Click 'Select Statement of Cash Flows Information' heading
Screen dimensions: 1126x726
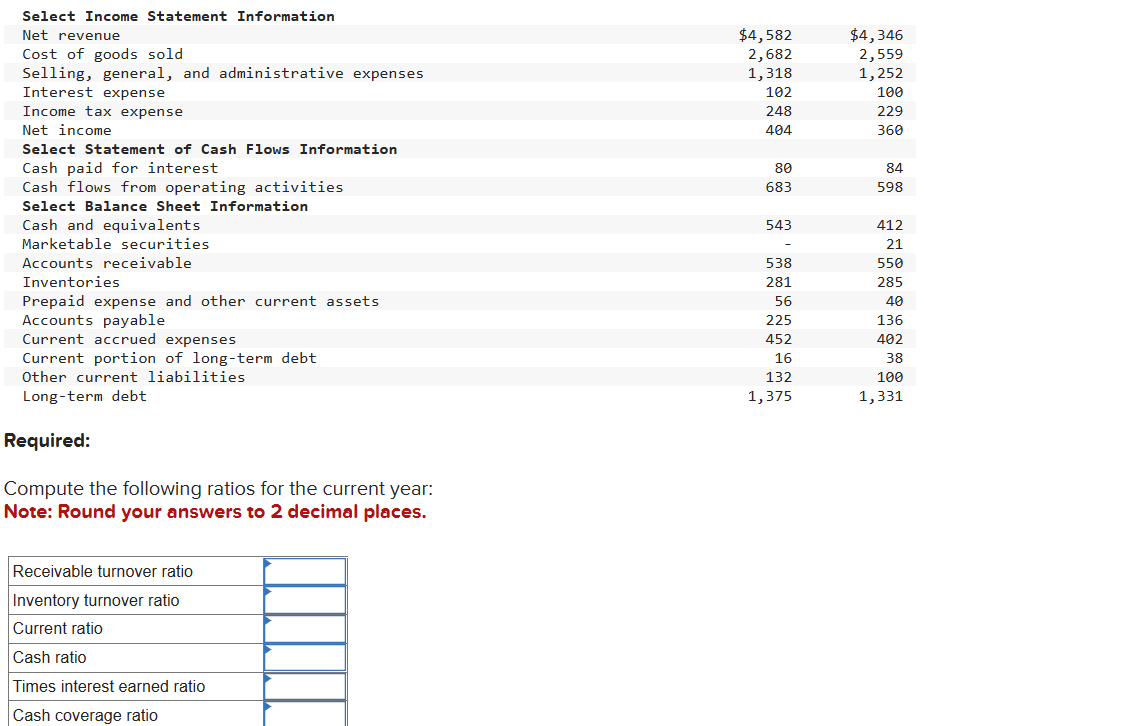[x=210, y=149]
